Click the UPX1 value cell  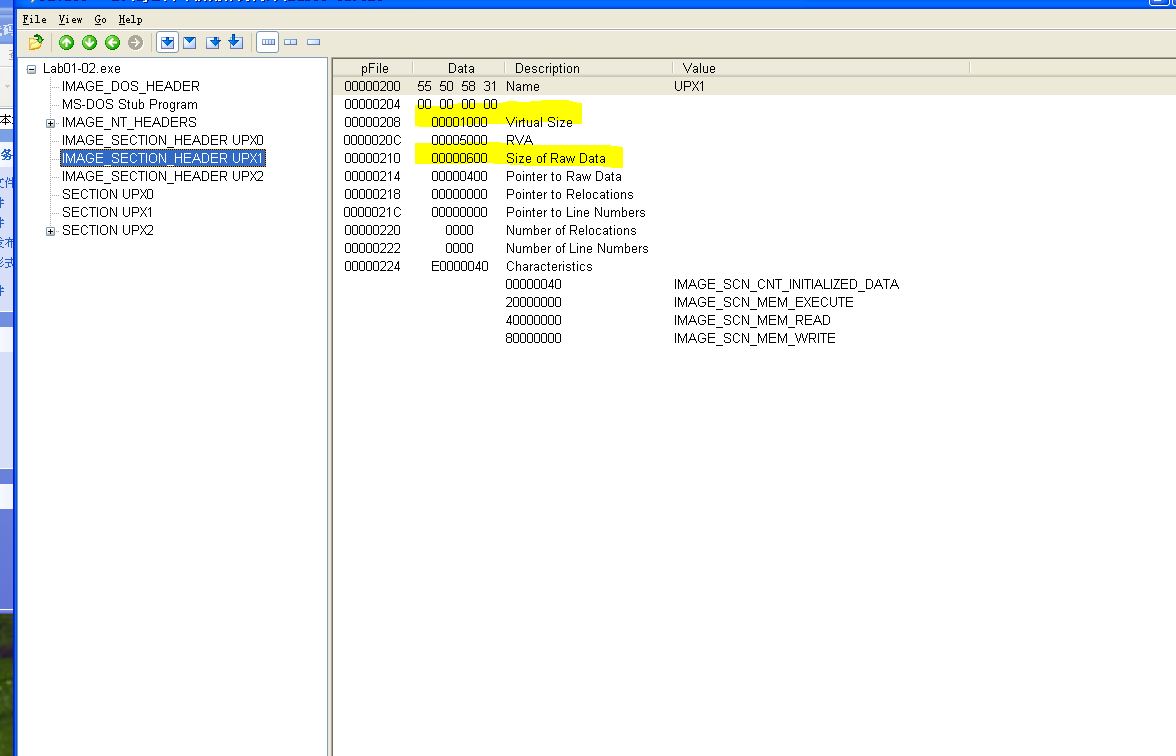click(x=689, y=86)
